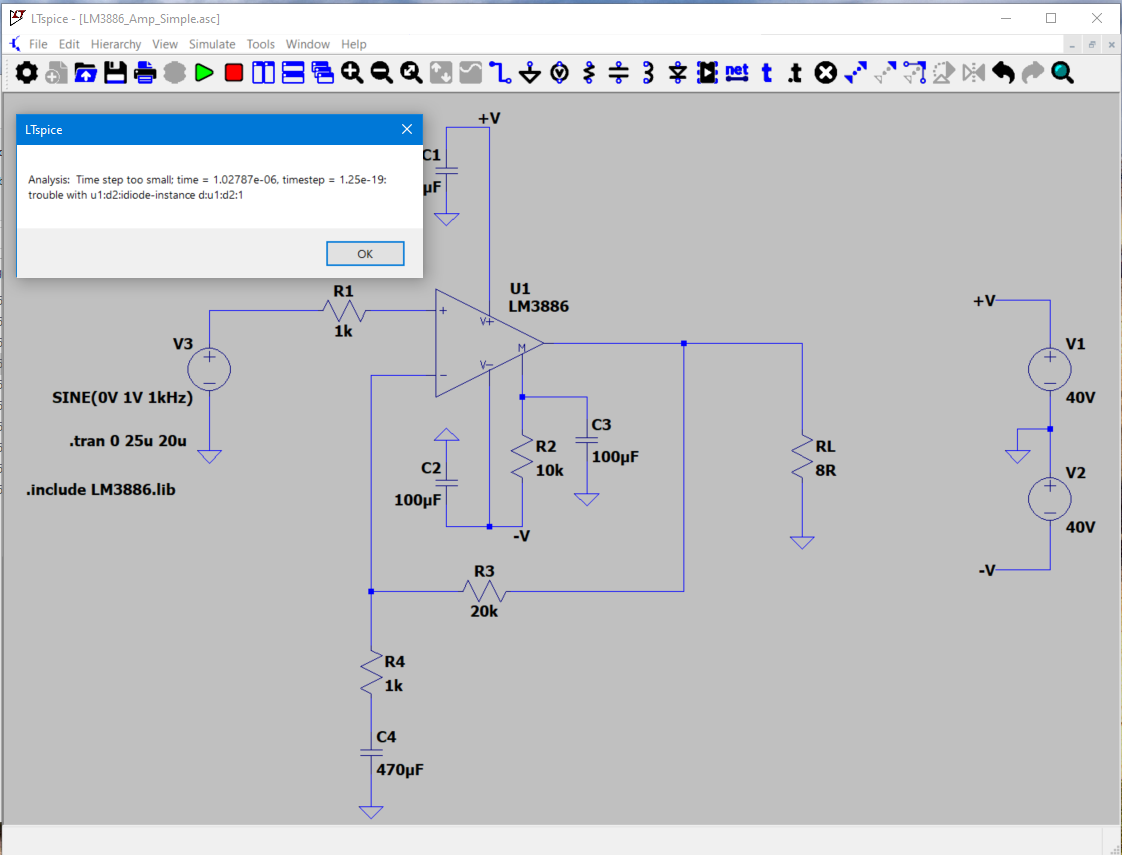The width and height of the screenshot is (1122, 855).
Task: Open the View menu
Action: pos(165,44)
